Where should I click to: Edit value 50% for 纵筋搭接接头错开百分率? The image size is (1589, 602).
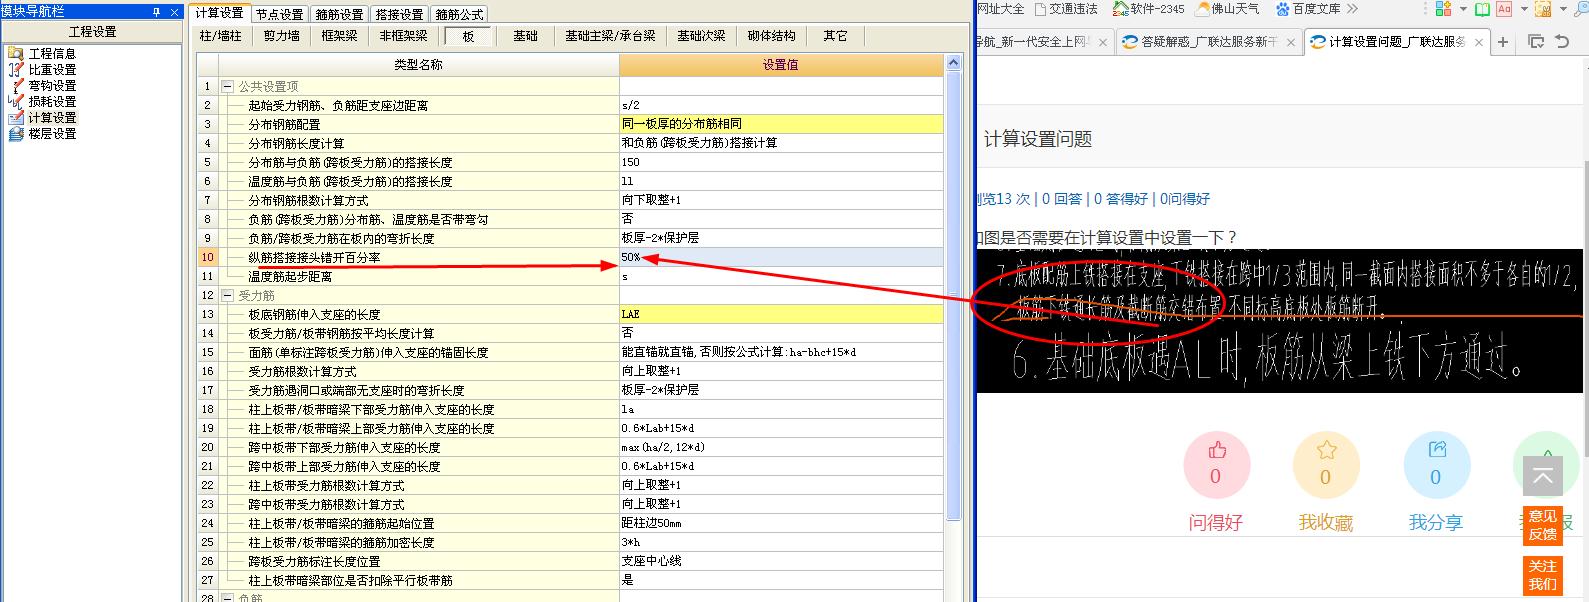tap(781, 258)
